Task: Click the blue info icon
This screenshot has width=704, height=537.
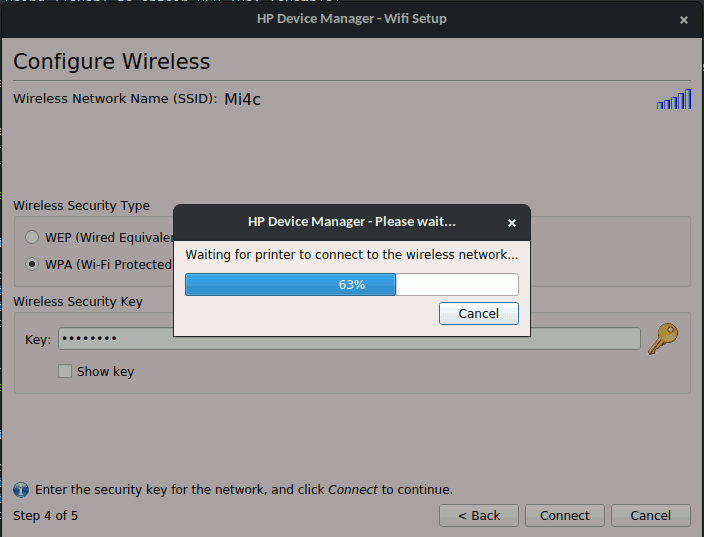Action: tap(21, 490)
